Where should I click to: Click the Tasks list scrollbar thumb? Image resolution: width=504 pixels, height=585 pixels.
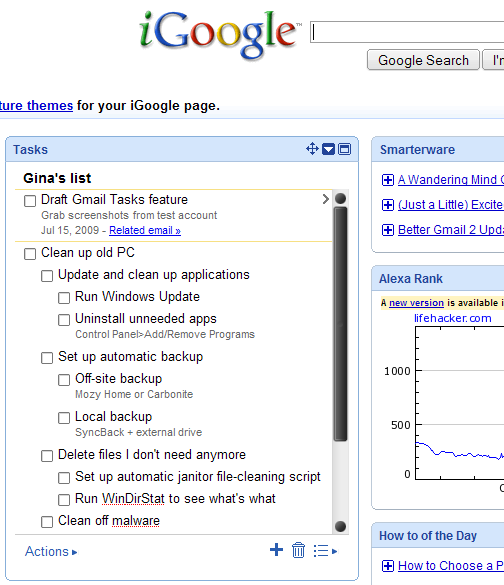[x=341, y=324]
